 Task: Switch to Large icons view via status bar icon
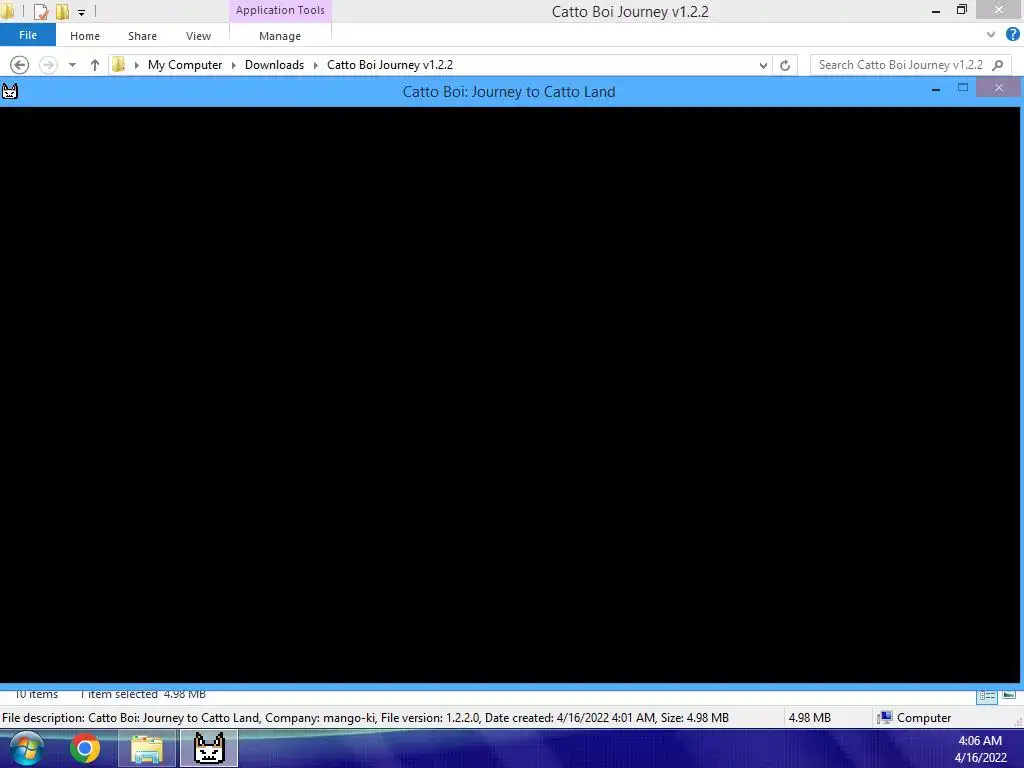click(1009, 696)
